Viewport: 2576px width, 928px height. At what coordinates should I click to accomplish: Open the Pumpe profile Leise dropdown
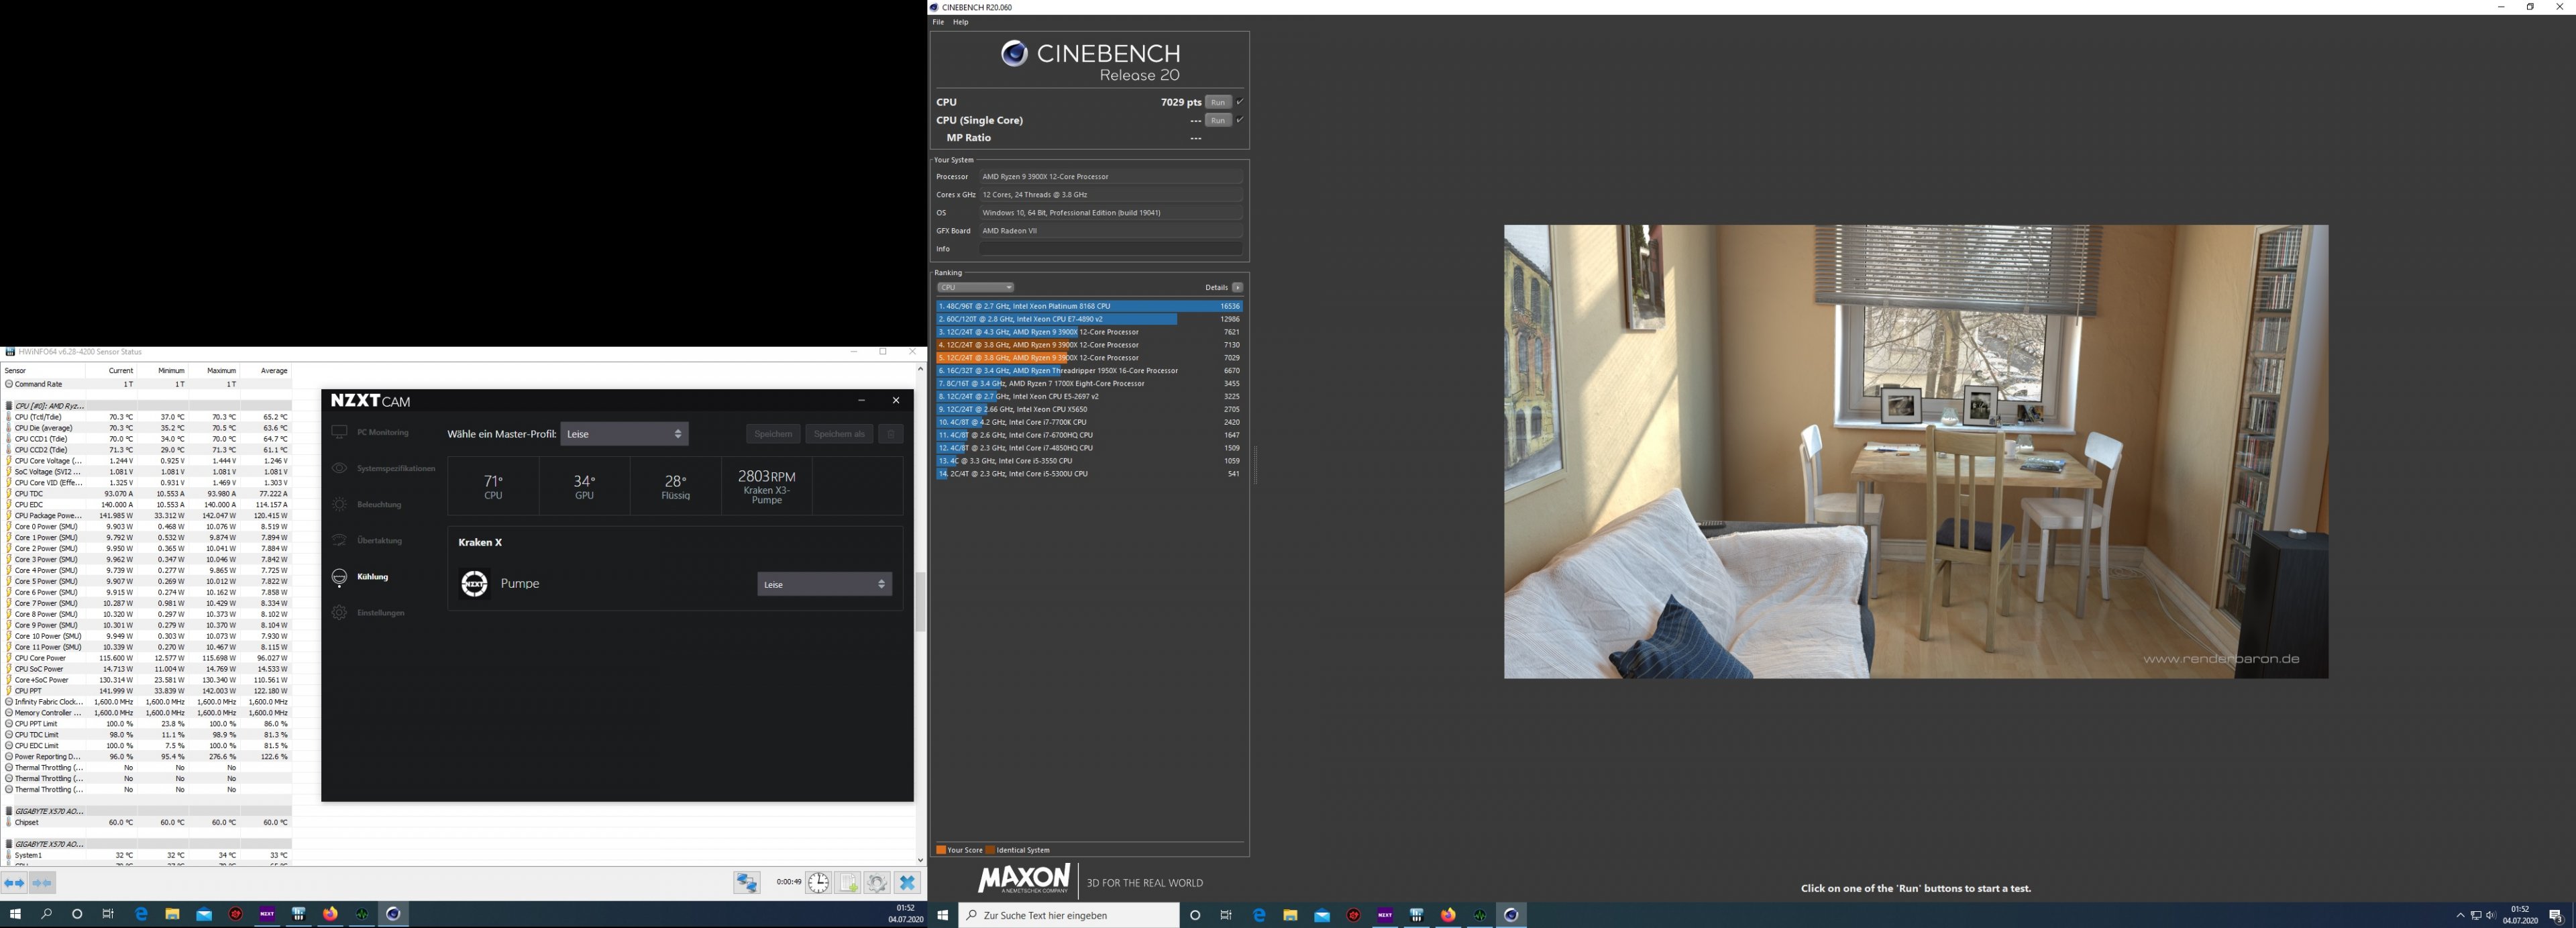pyautogui.click(x=824, y=584)
